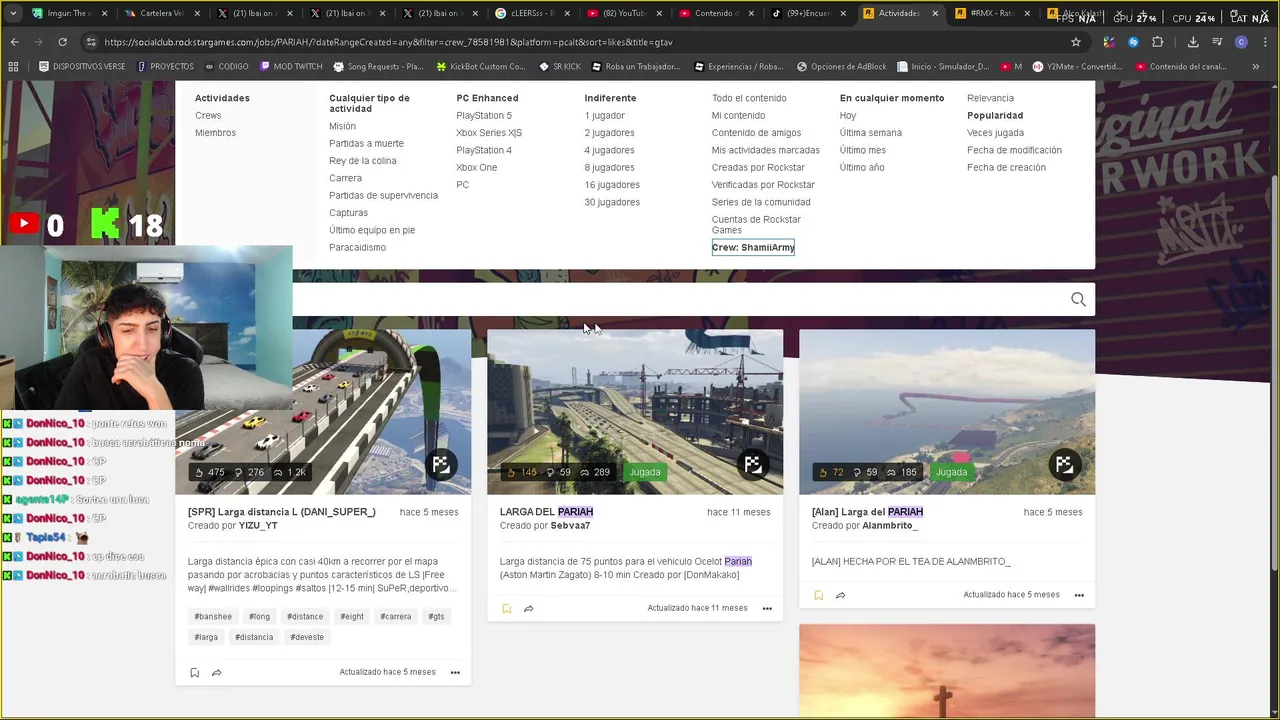Screen dimensions: 1280x720
Task: Expand the bookmarks bar overflow chevron
Action: tap(1255, 67)
